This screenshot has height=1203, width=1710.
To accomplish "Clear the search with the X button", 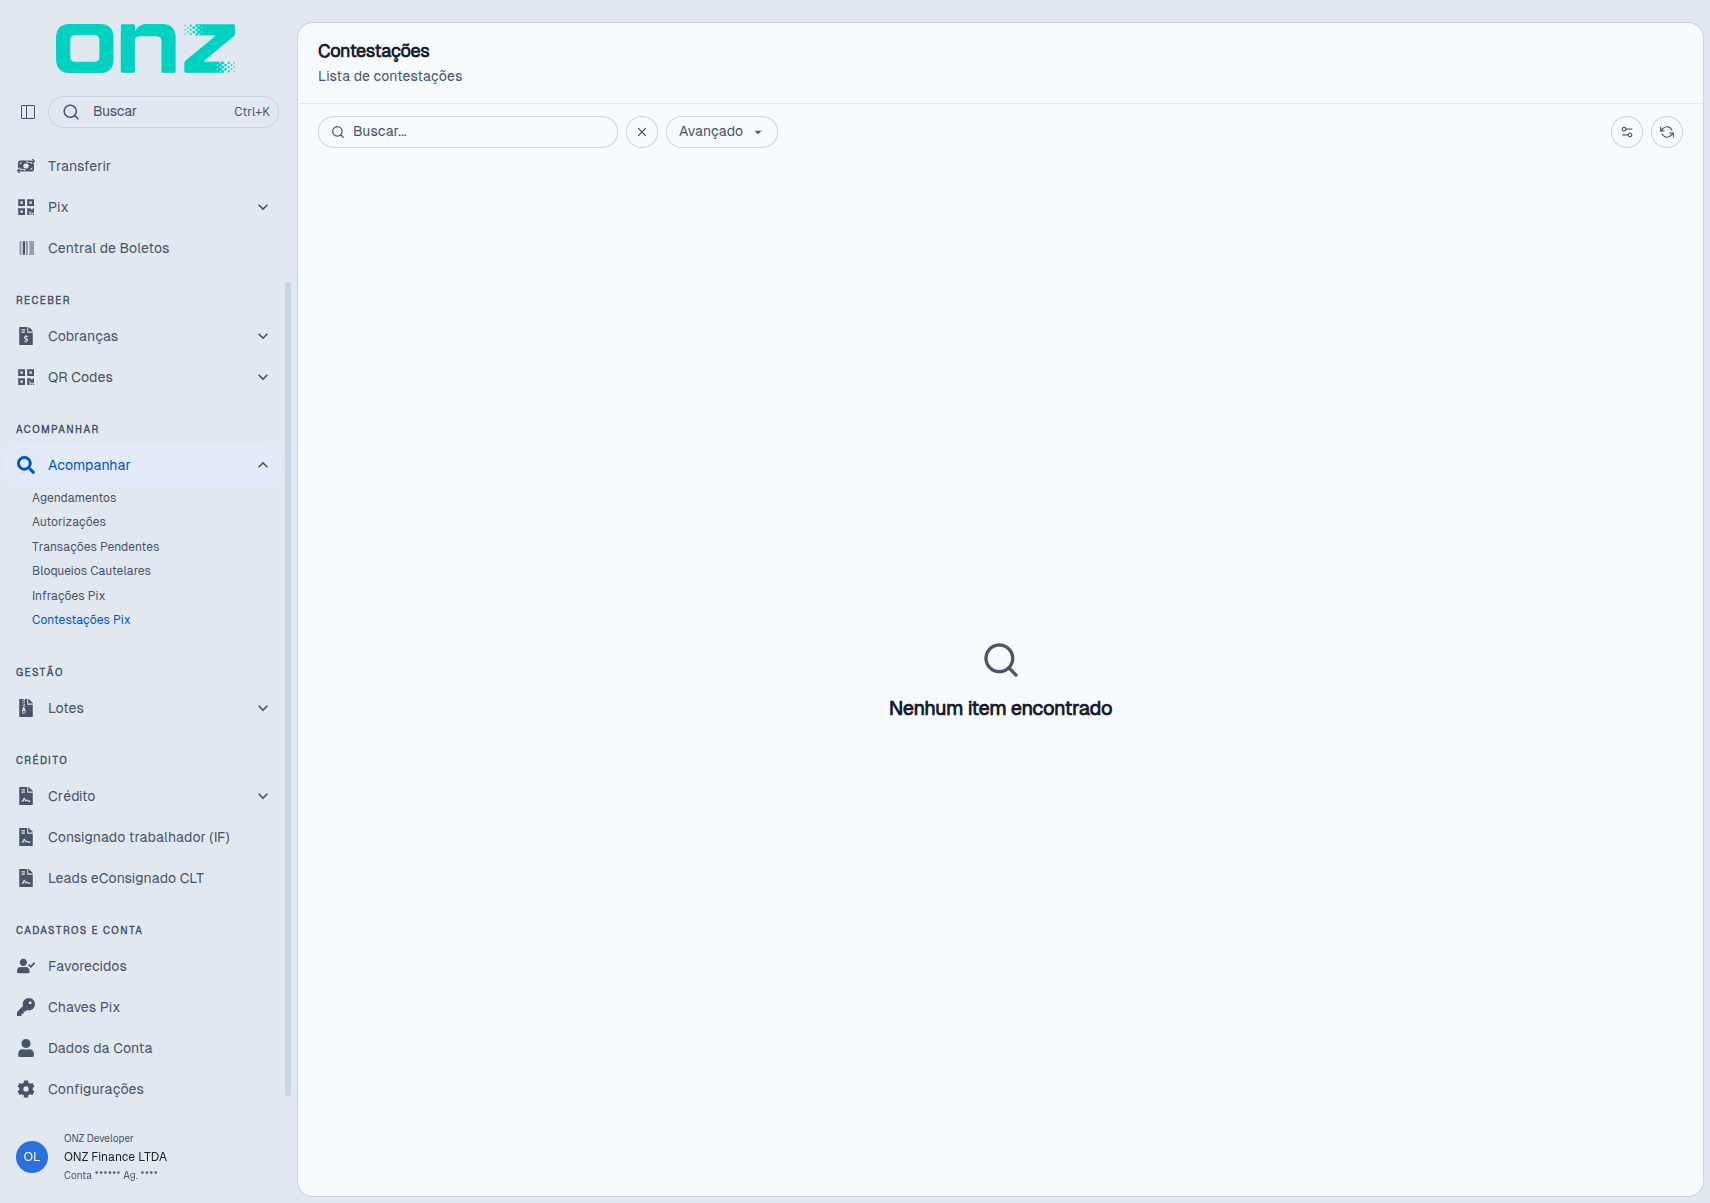I will pyautogui.click(x=642, y=132).
